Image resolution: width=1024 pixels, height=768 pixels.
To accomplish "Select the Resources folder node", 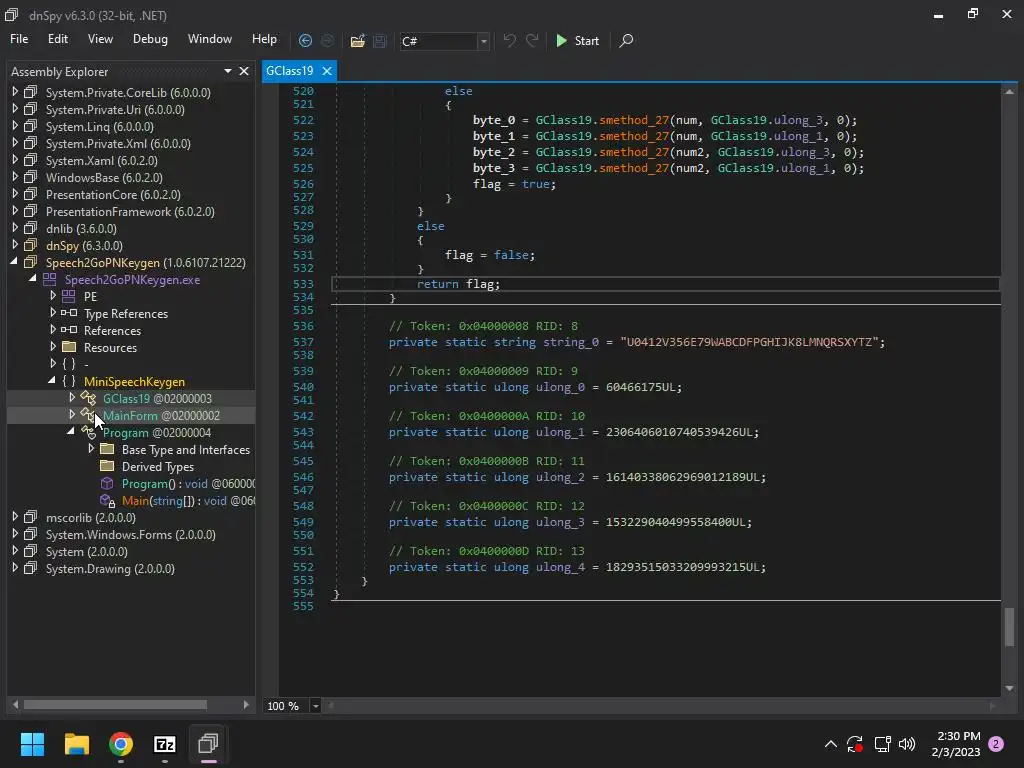I will [110, 347].
